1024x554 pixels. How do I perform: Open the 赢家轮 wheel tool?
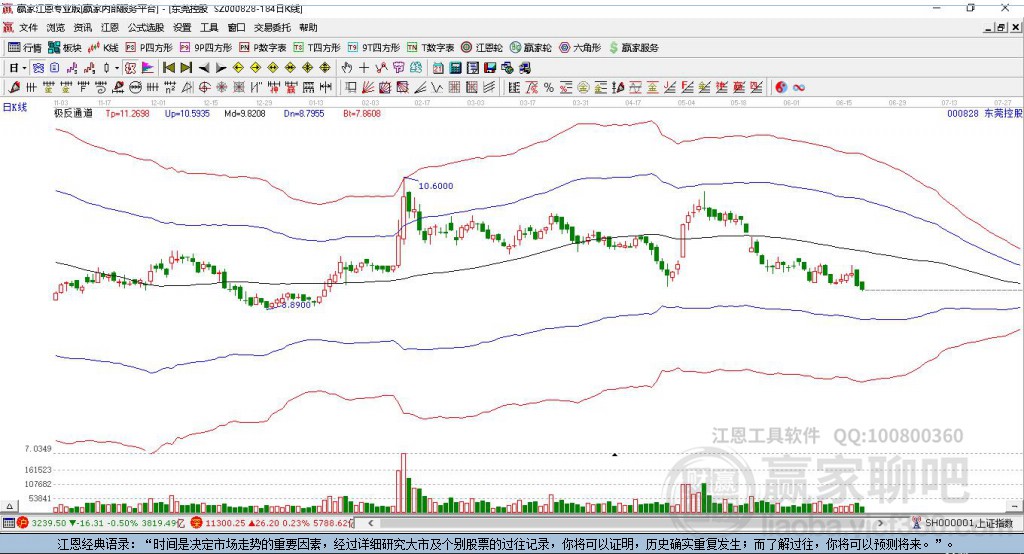tap(530, 48)
